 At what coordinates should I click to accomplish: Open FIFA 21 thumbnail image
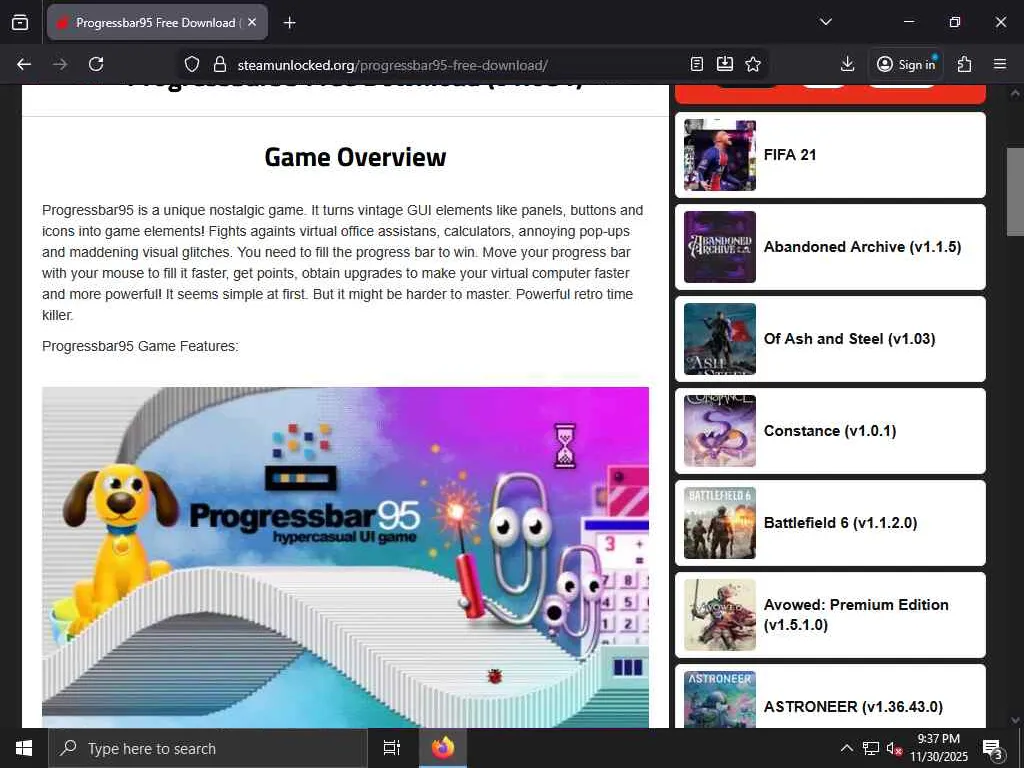pyautogui.click(x=720, y=155)
